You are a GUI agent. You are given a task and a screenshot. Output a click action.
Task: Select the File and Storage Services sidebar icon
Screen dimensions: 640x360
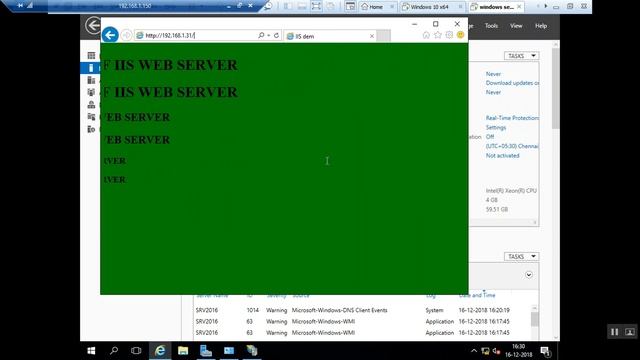coord(91,117)
